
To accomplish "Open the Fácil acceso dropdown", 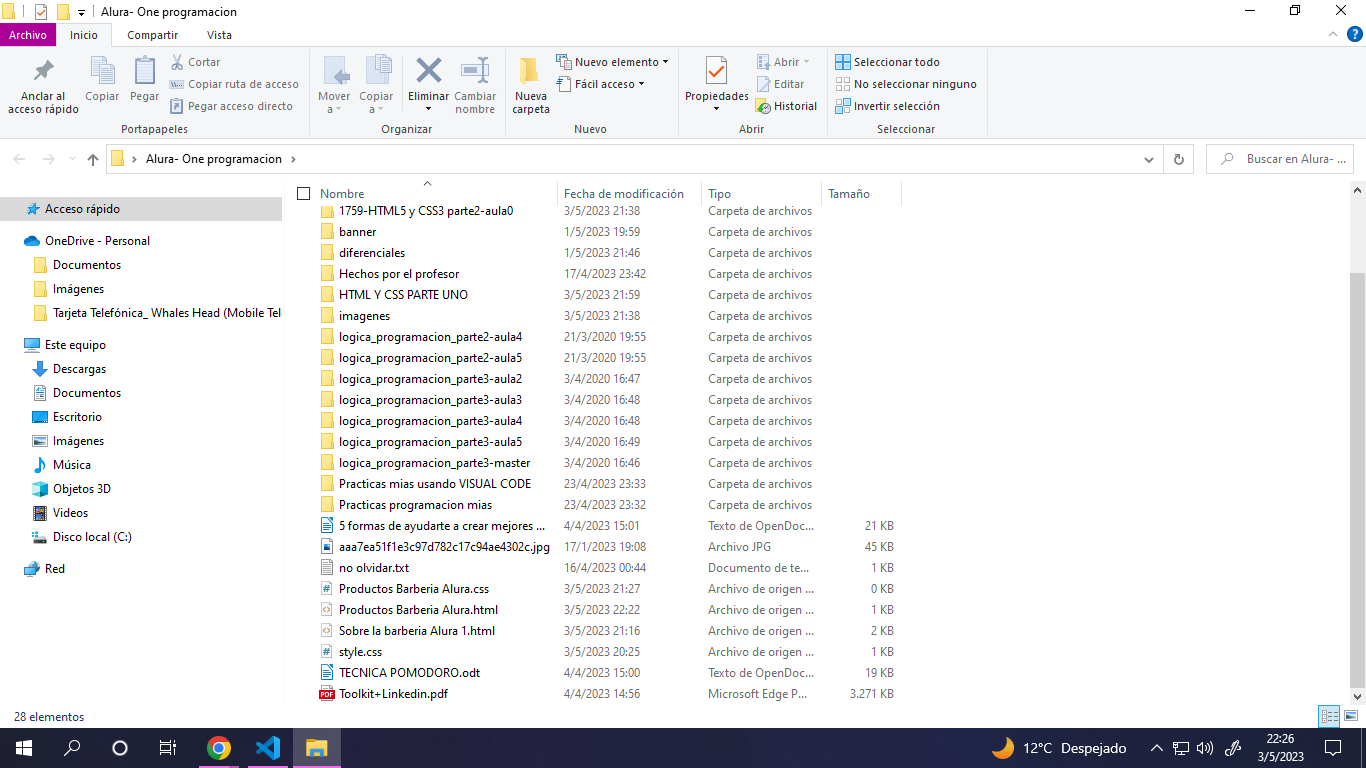I will coord(600,84).
